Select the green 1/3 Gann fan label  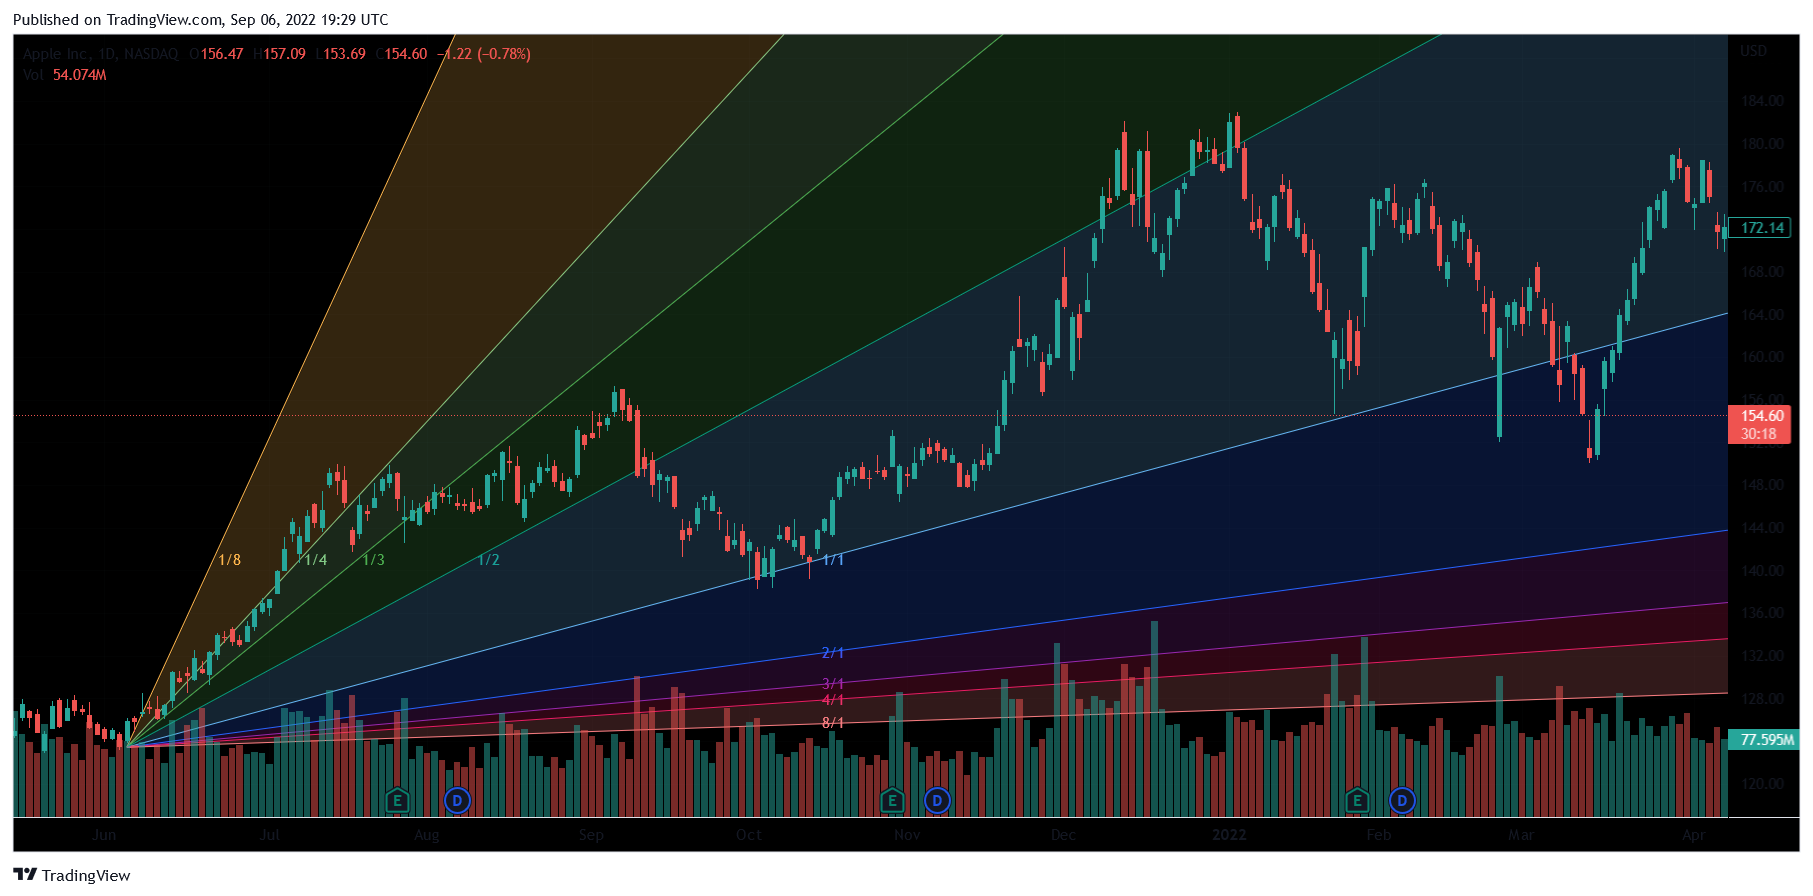click(373, 560)
